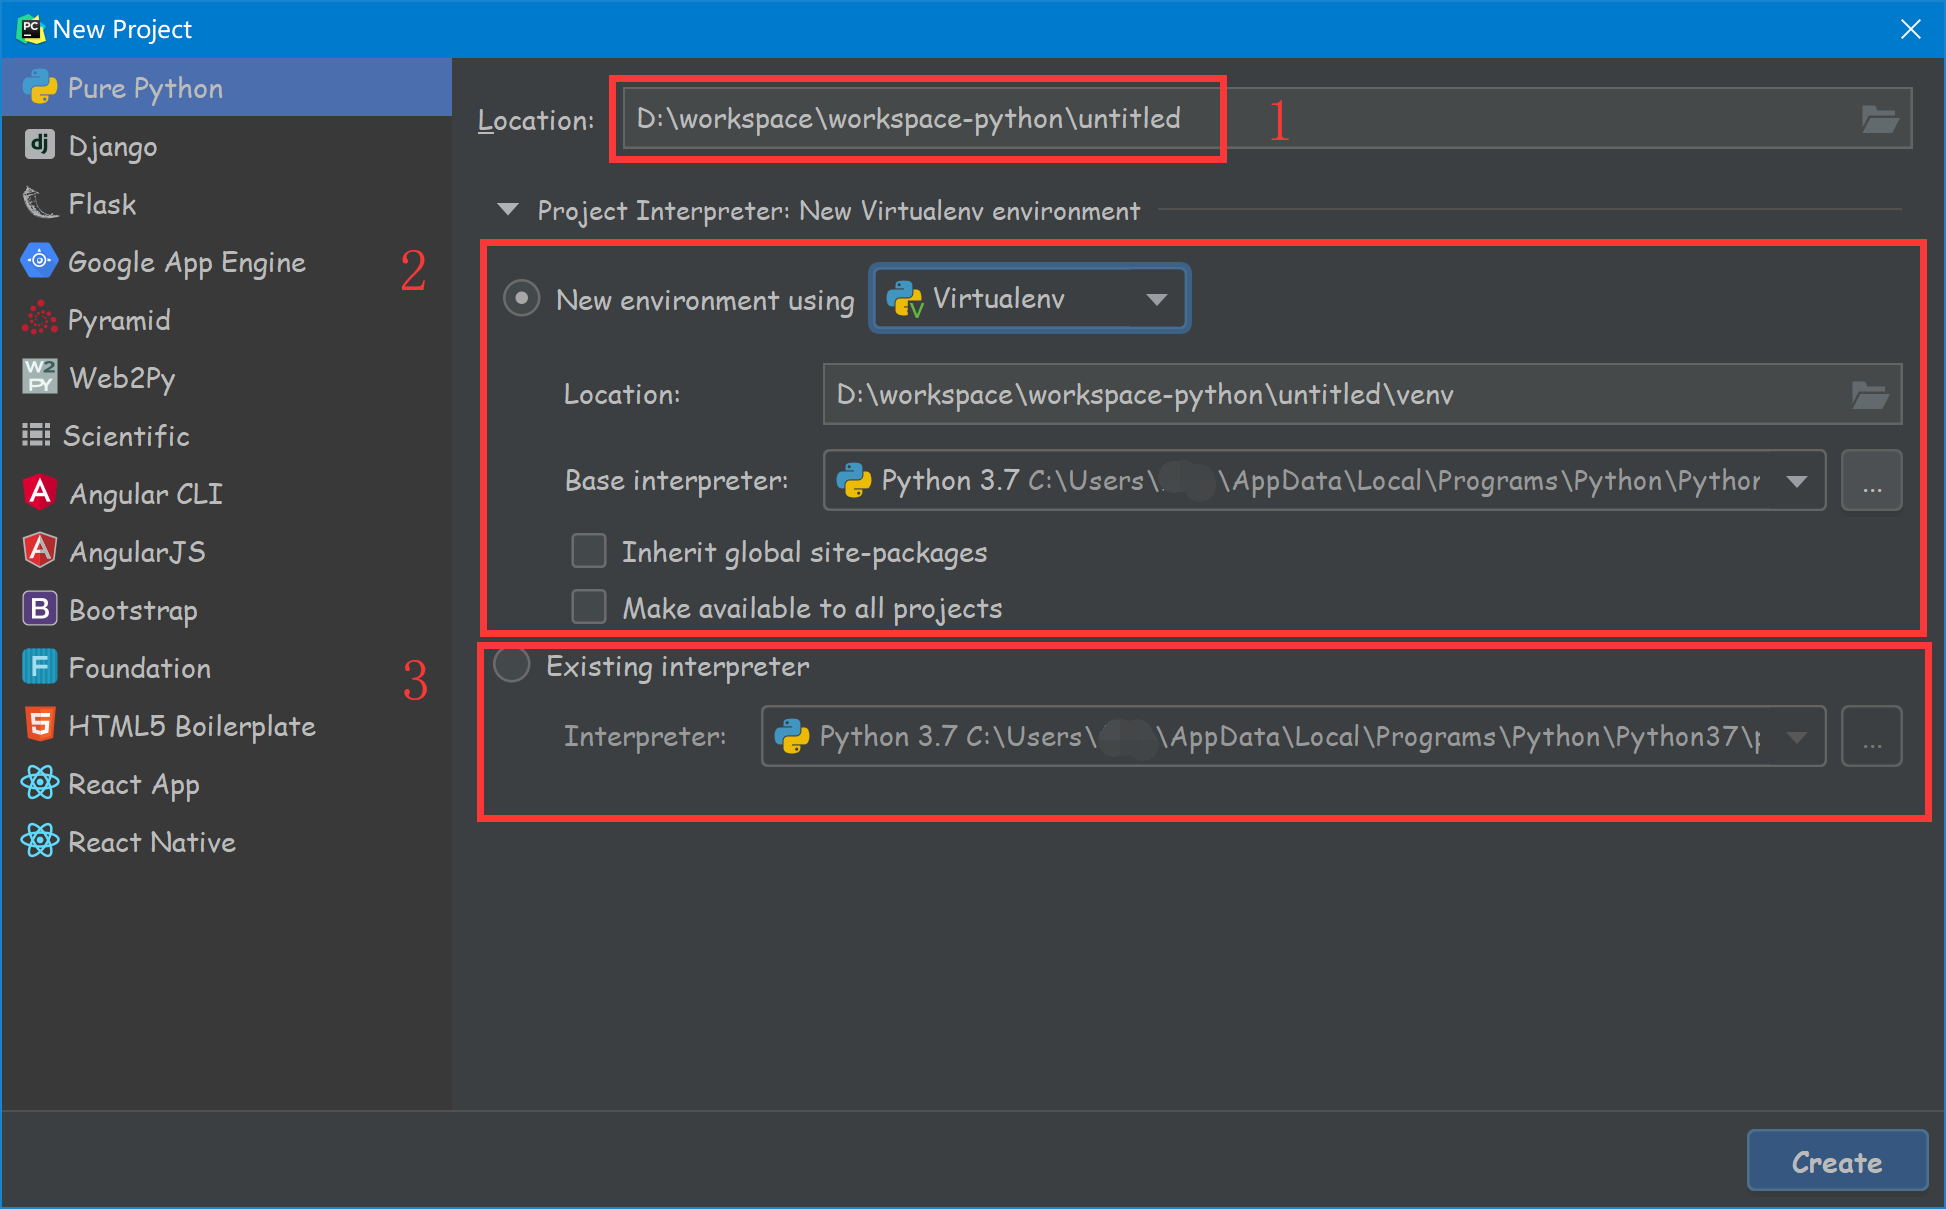Check Make available to all projects

coord(589,606)
